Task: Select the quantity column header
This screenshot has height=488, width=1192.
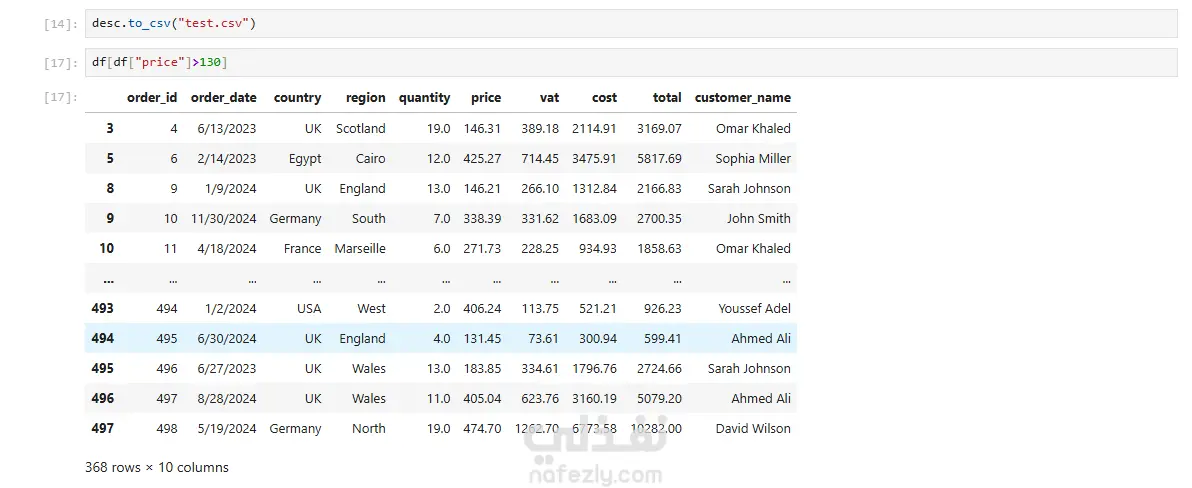Action: pyautogui.click(x=424, y=97)
